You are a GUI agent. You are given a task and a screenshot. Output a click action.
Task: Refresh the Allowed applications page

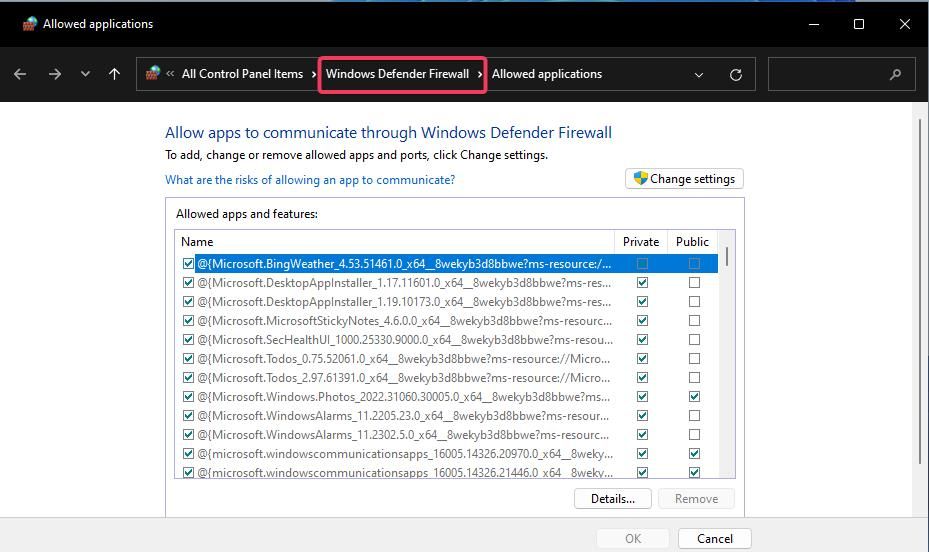point(736,74)
